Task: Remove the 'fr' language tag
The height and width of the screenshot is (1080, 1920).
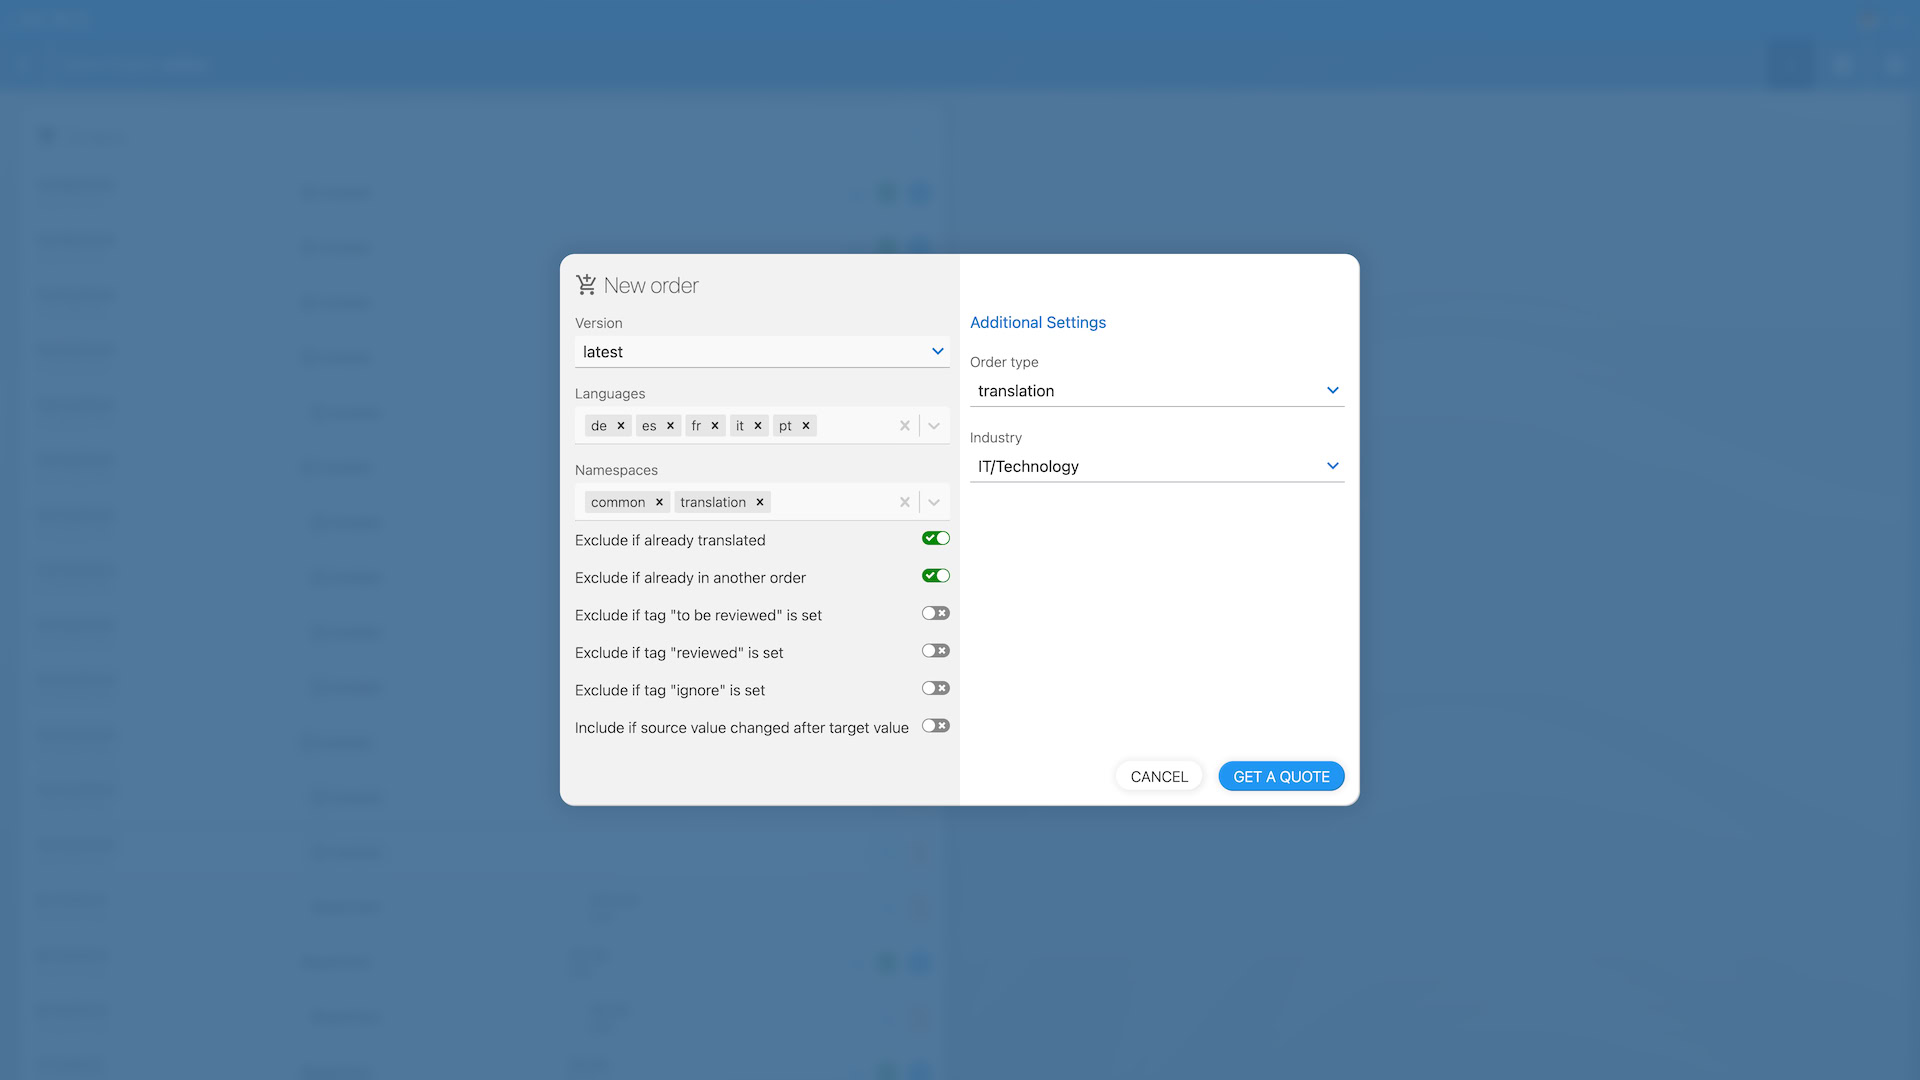Action: [x=715, y=426]
